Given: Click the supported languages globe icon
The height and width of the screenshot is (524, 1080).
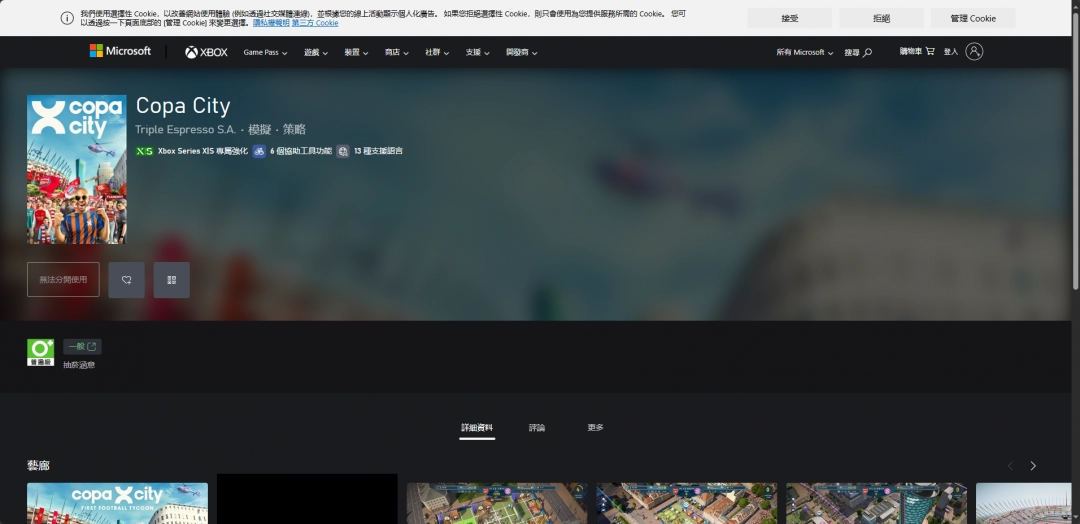Looking at the screenshot, I should (343, 151).
